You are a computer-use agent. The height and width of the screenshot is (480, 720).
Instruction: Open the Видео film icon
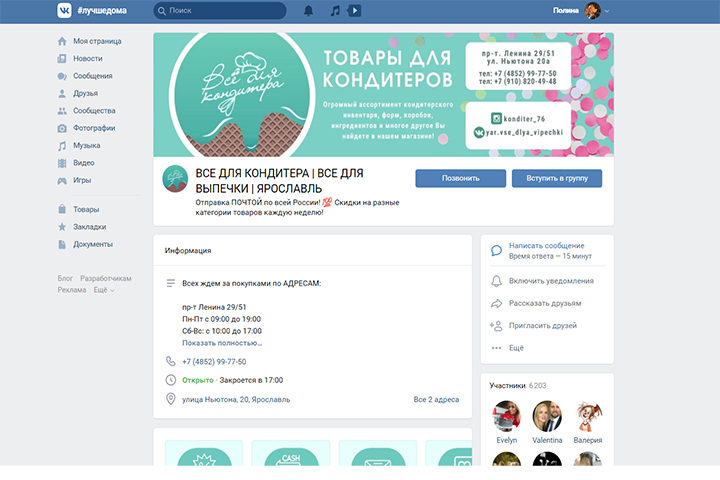click(62, 163)
